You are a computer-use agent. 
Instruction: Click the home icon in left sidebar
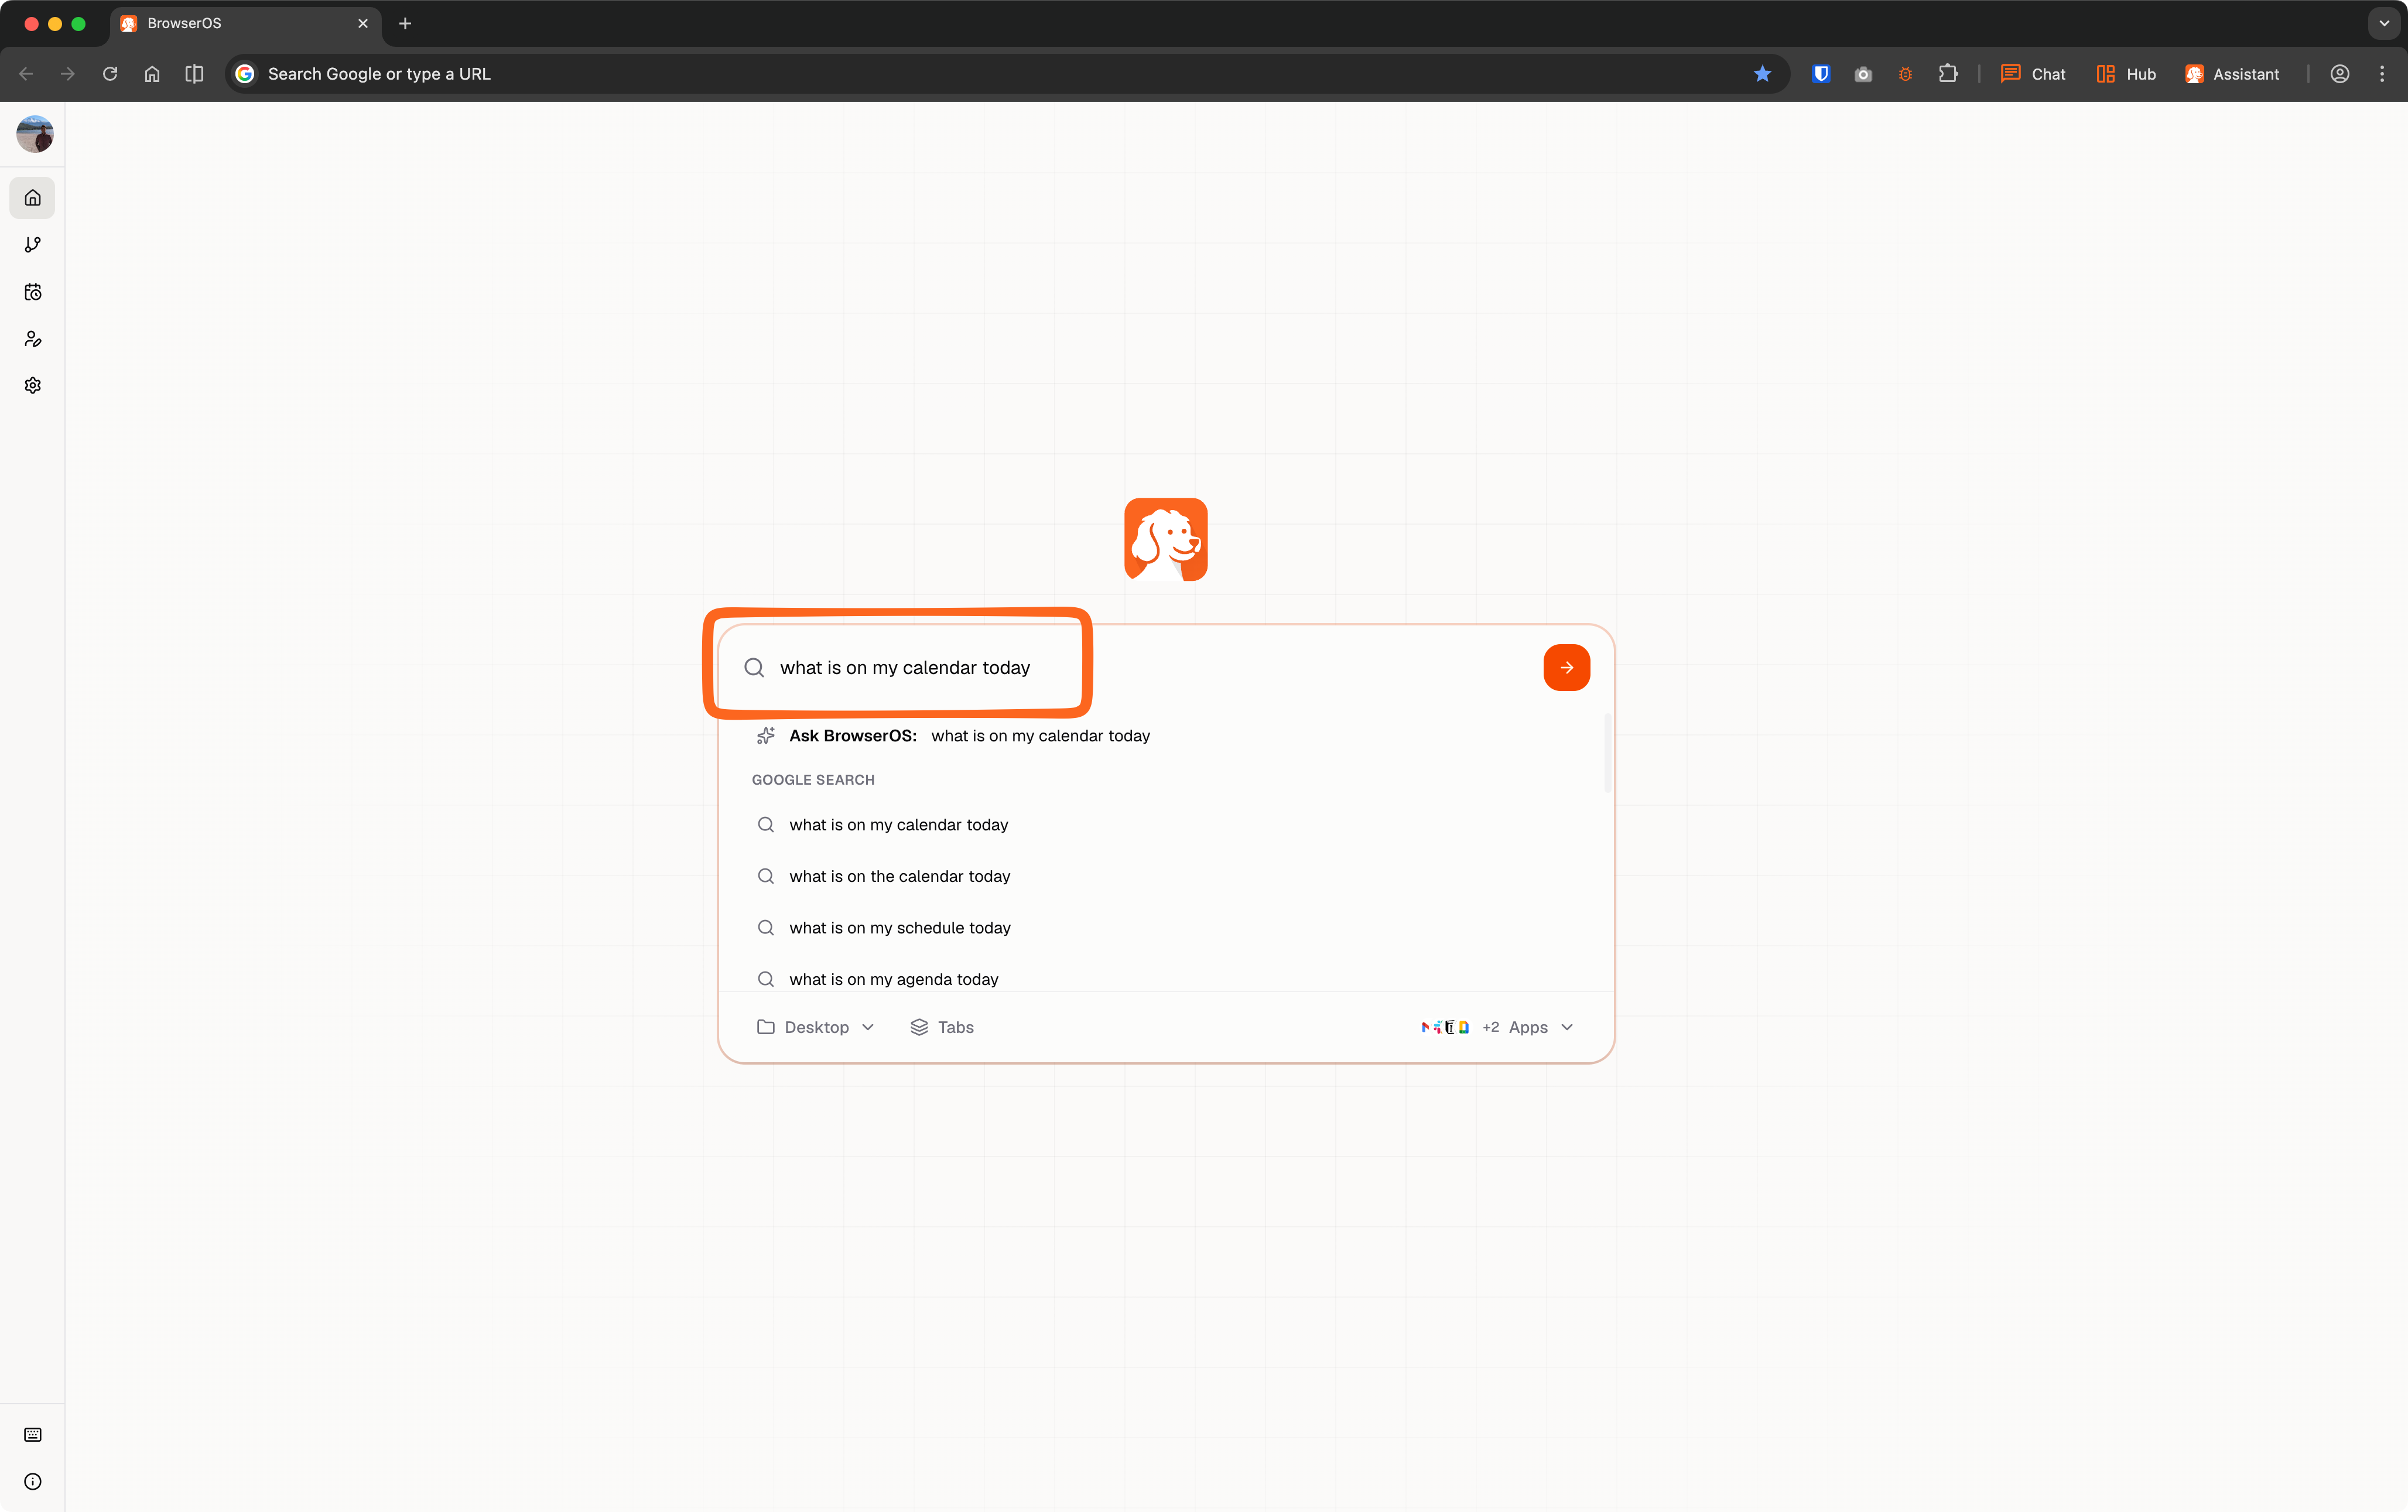33,198
